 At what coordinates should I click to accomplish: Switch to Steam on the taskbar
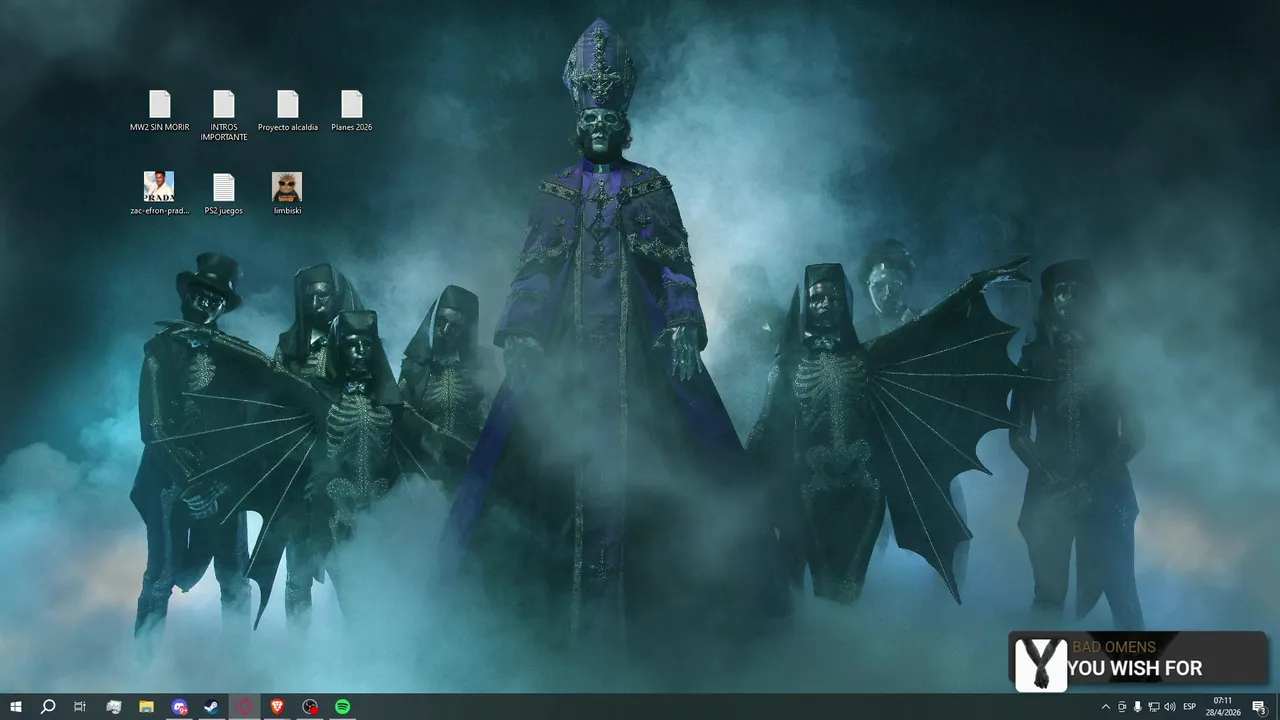(211, 707)
